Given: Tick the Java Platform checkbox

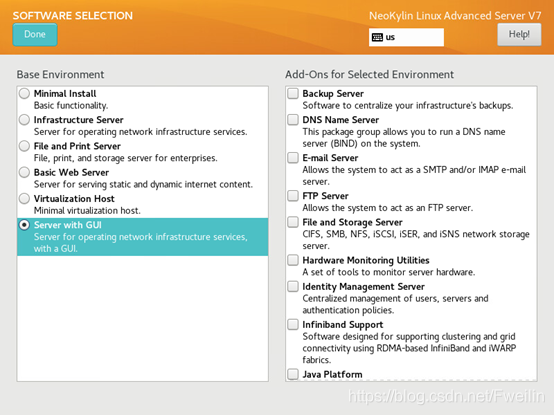Looking at the screenshot, I should (293, 374).
